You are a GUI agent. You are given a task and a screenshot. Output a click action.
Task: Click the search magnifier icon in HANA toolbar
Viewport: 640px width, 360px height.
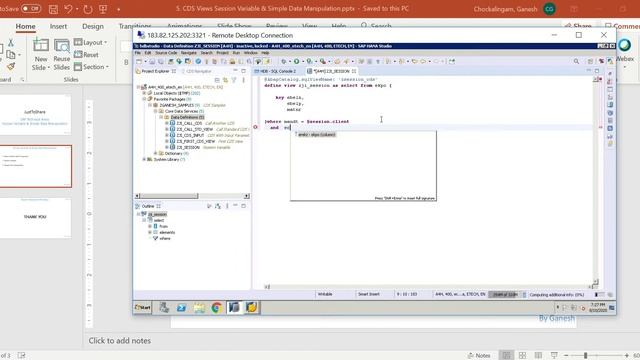click(576, 61)
